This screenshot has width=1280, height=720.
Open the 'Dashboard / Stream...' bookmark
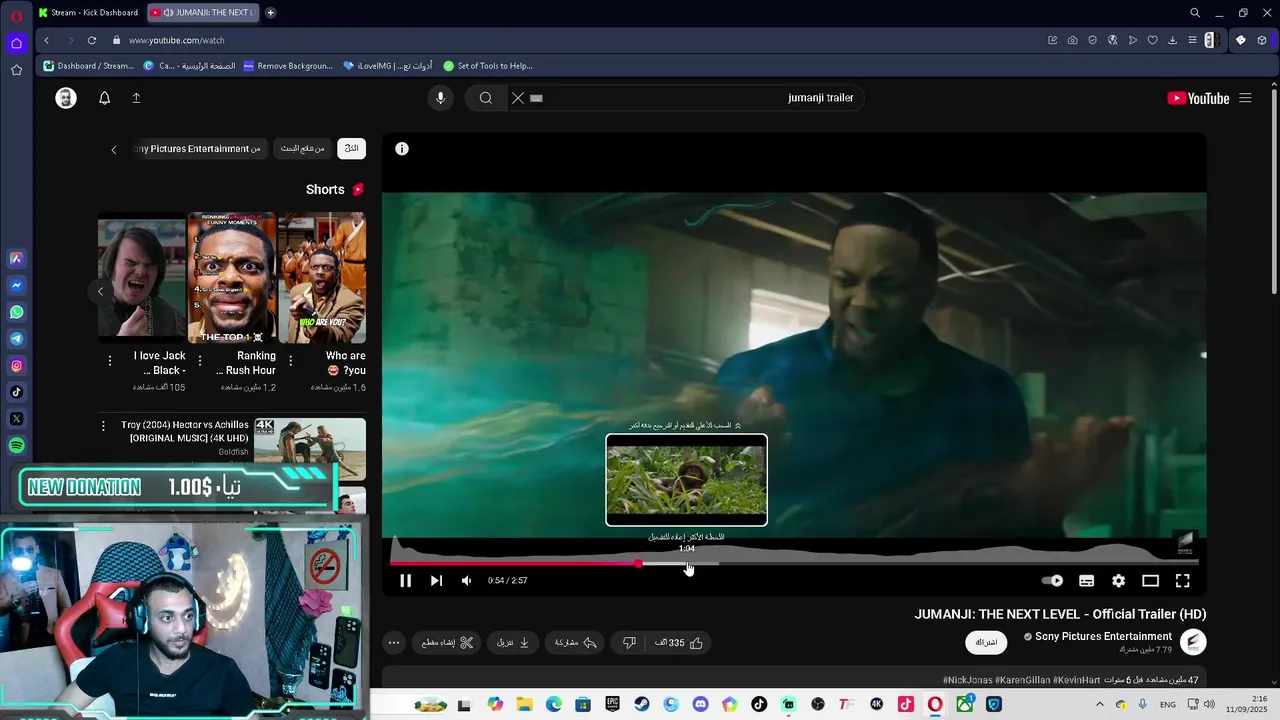(88, 66)
